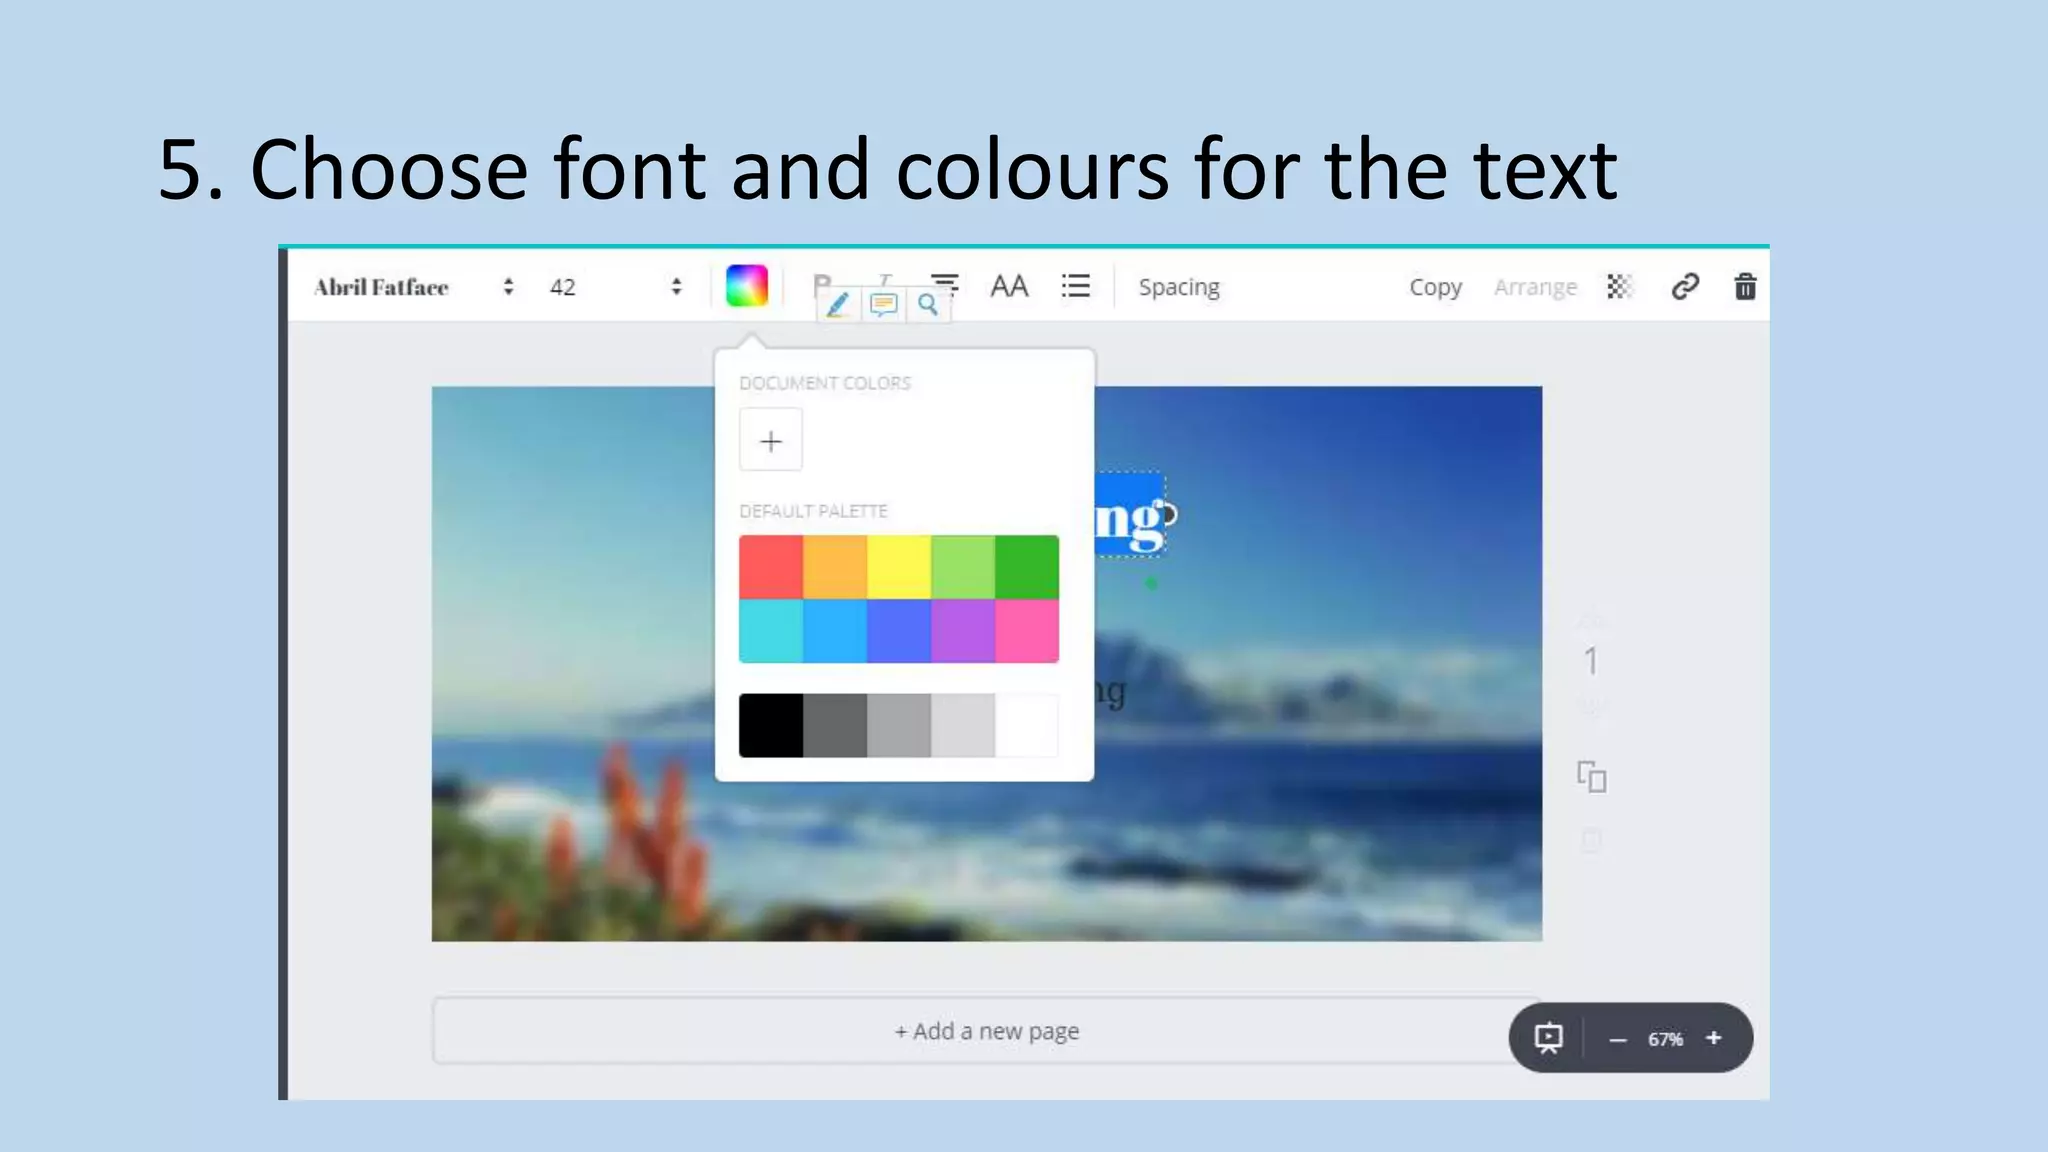
Task: Click the Copy button
Action: (x=1435, y=288)
